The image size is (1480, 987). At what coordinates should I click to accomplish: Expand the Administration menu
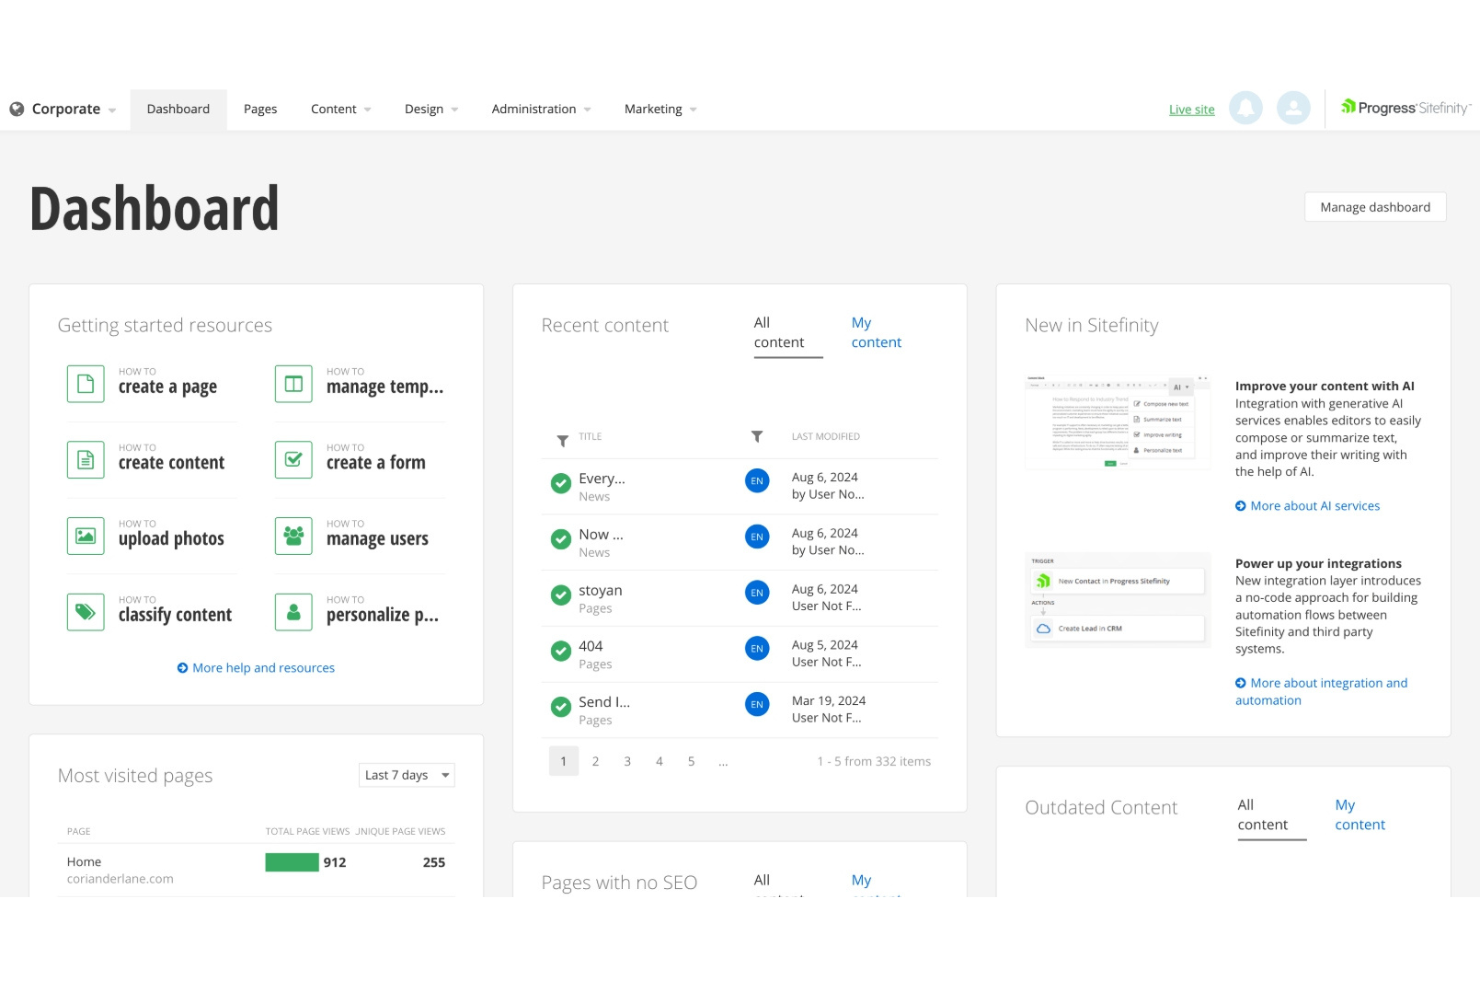coord(541,109)
